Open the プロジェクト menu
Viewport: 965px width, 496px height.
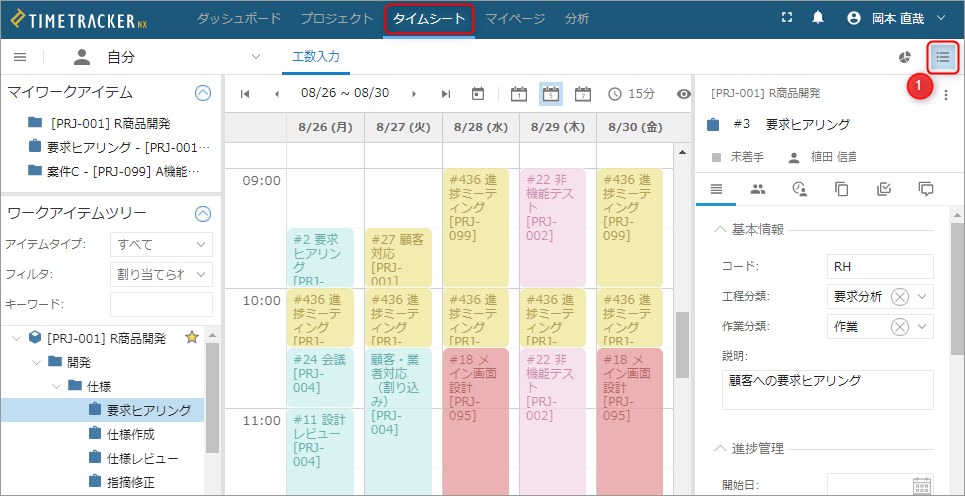337,18
